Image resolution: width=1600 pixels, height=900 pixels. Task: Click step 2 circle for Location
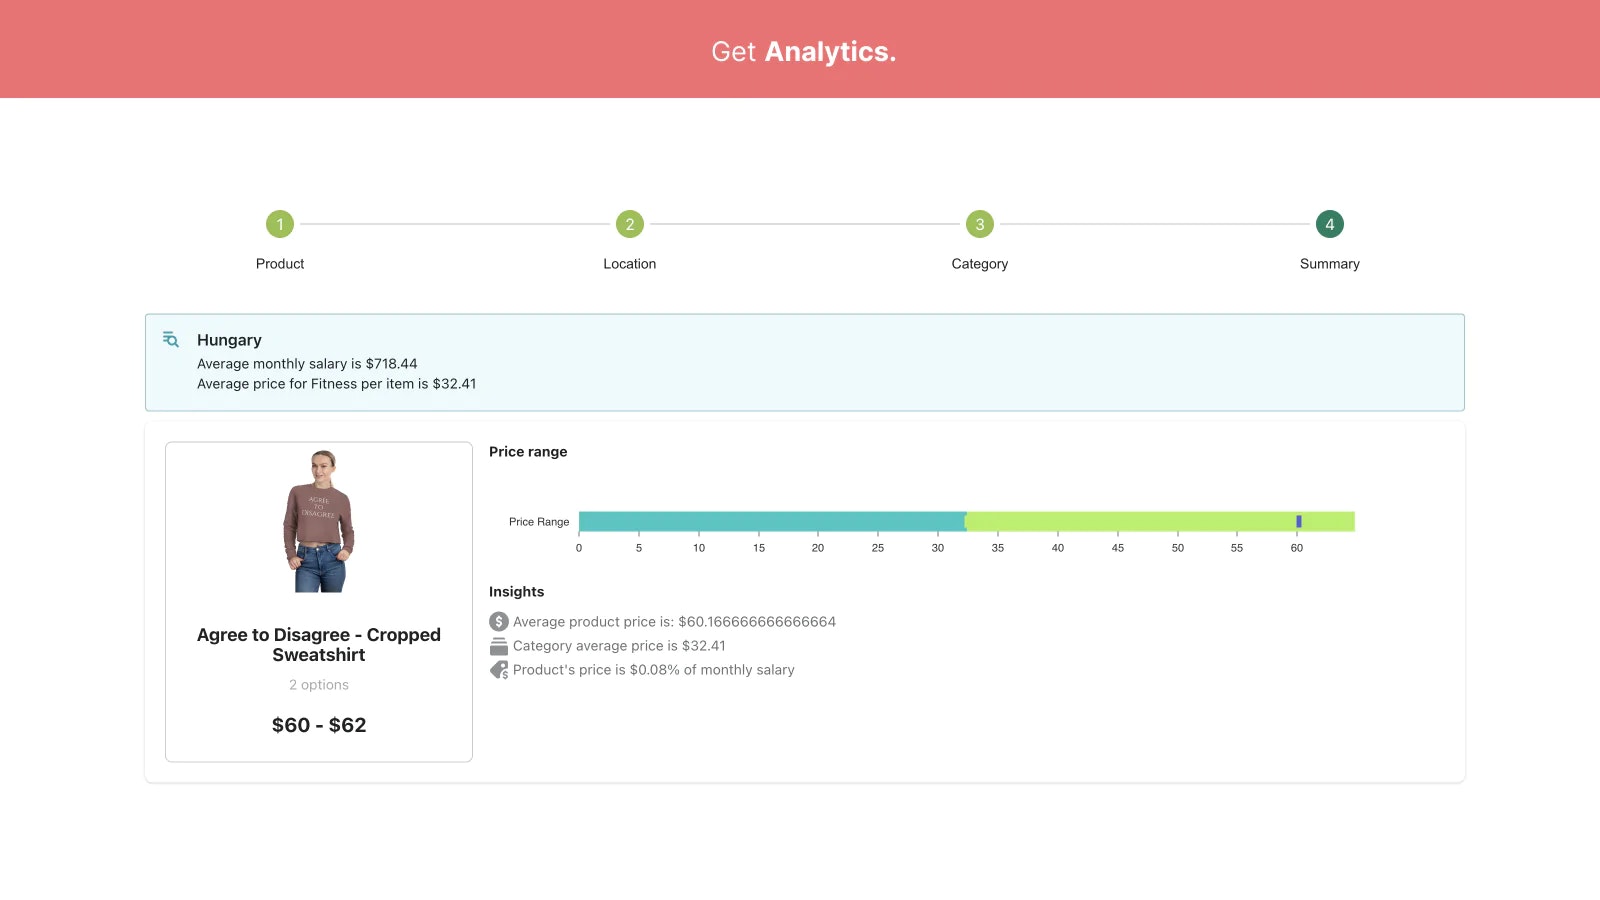(630, 224)
